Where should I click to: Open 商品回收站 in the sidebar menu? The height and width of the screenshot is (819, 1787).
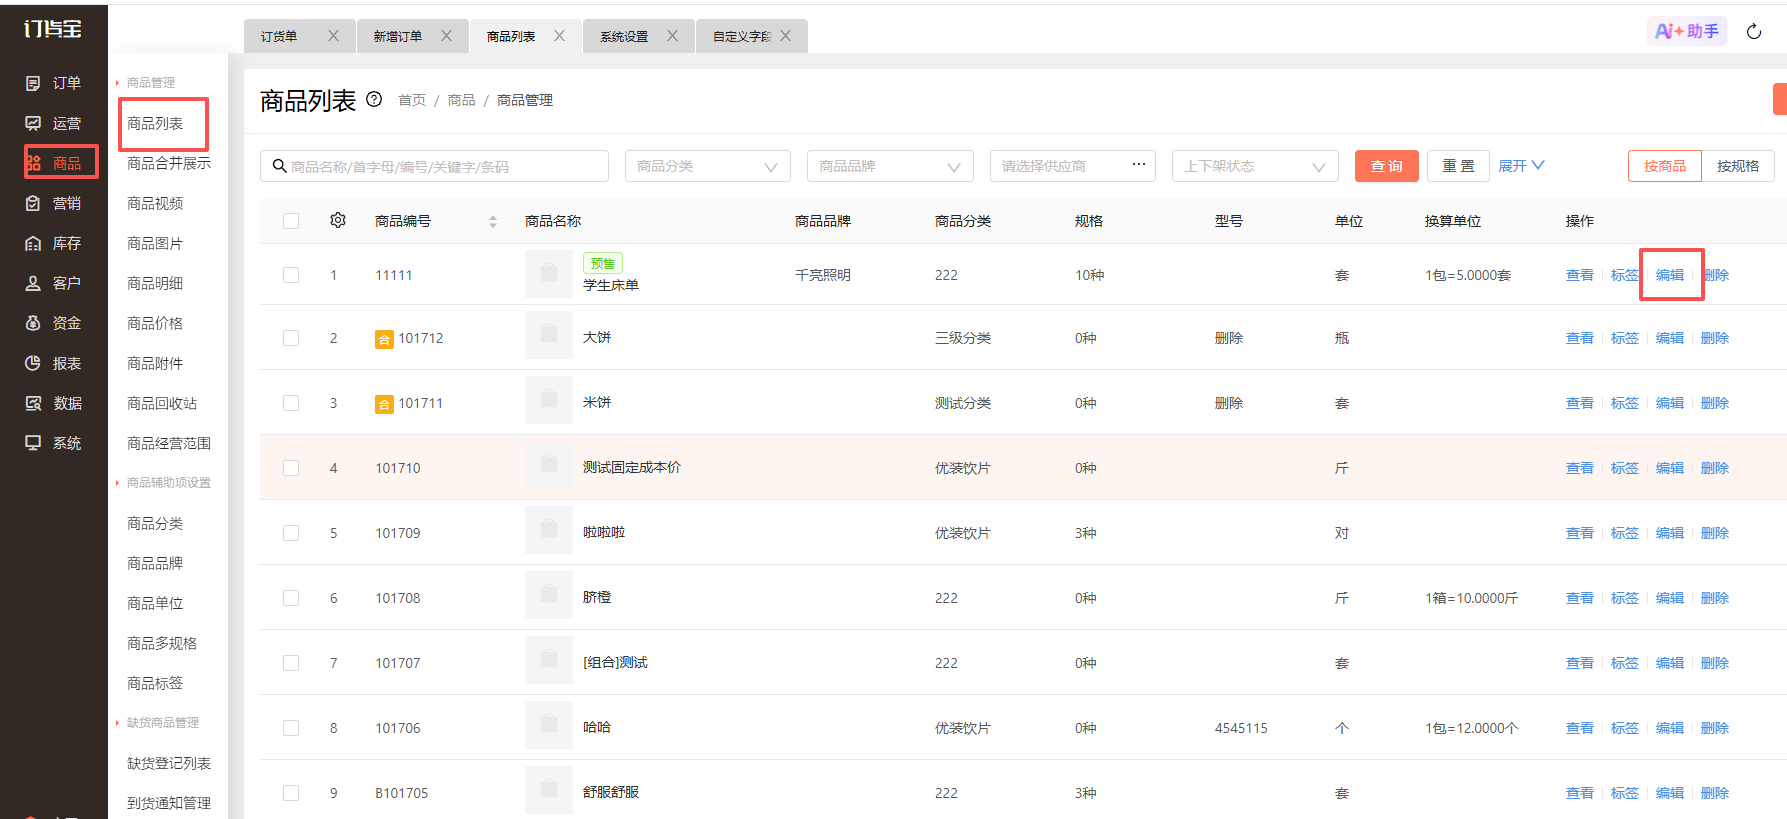click(162, 403)
